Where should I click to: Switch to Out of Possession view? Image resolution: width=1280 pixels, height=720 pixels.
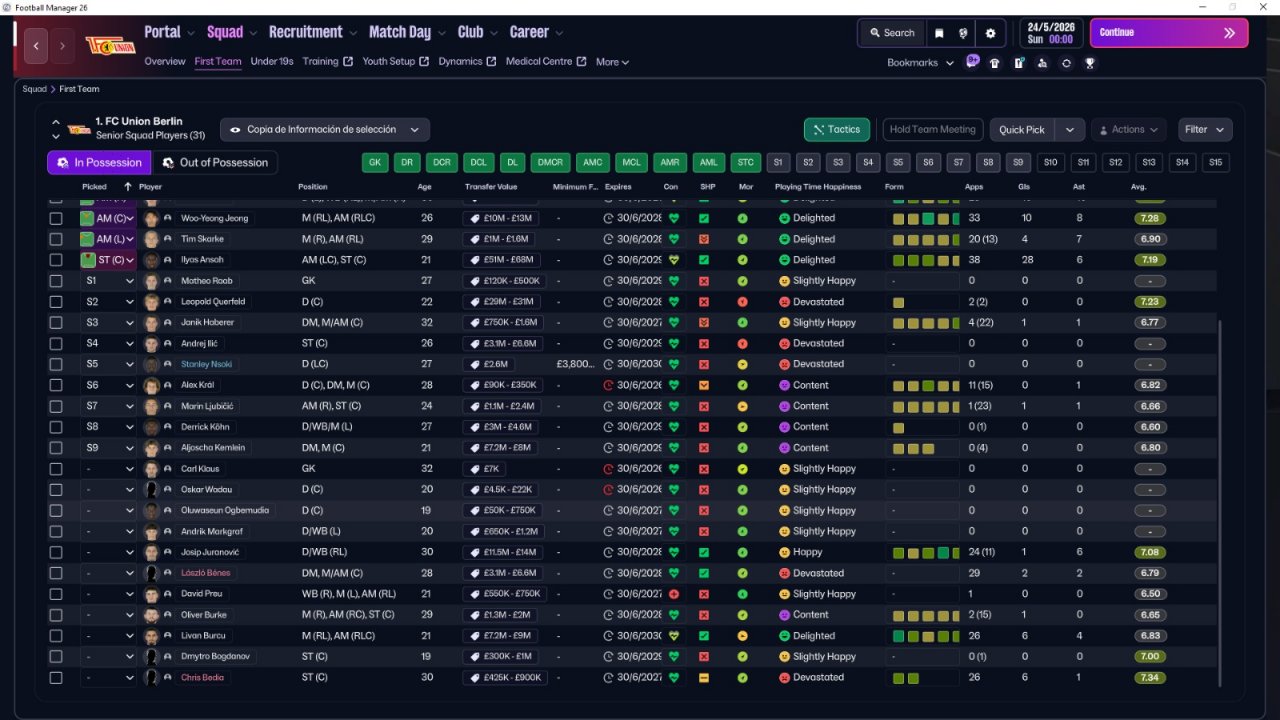215,163
